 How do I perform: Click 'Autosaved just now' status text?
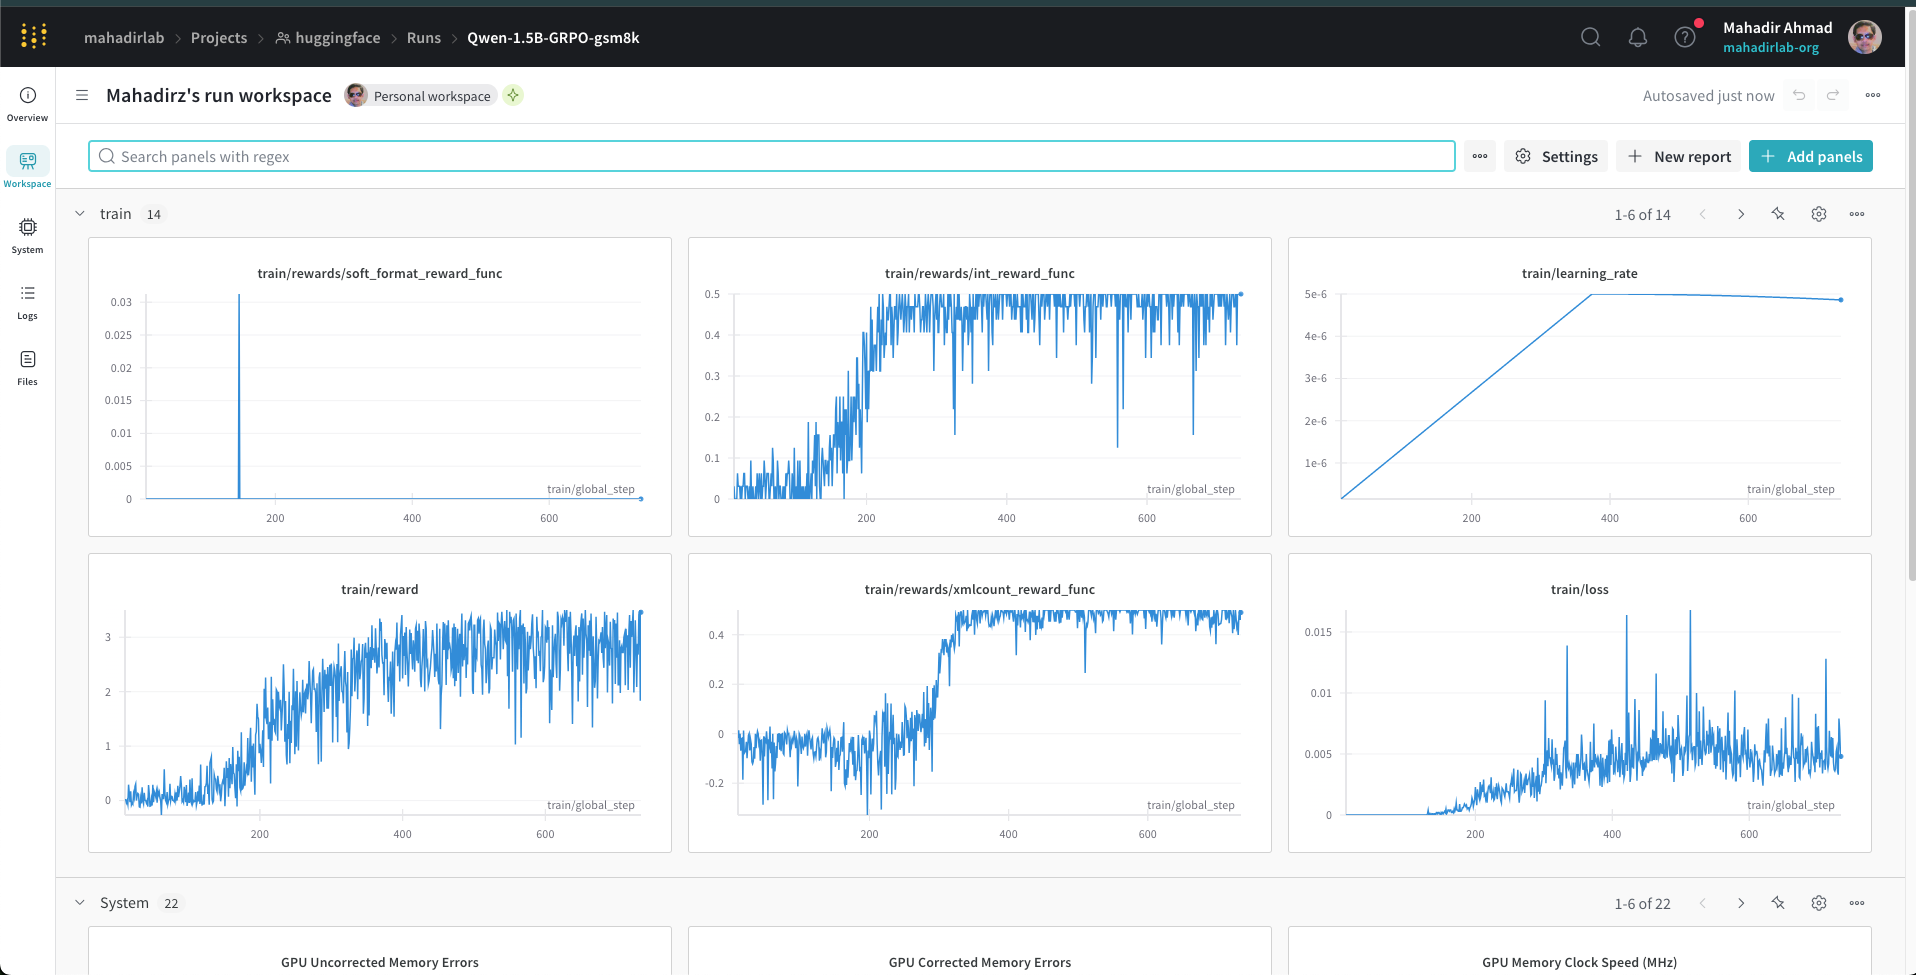1709,96
